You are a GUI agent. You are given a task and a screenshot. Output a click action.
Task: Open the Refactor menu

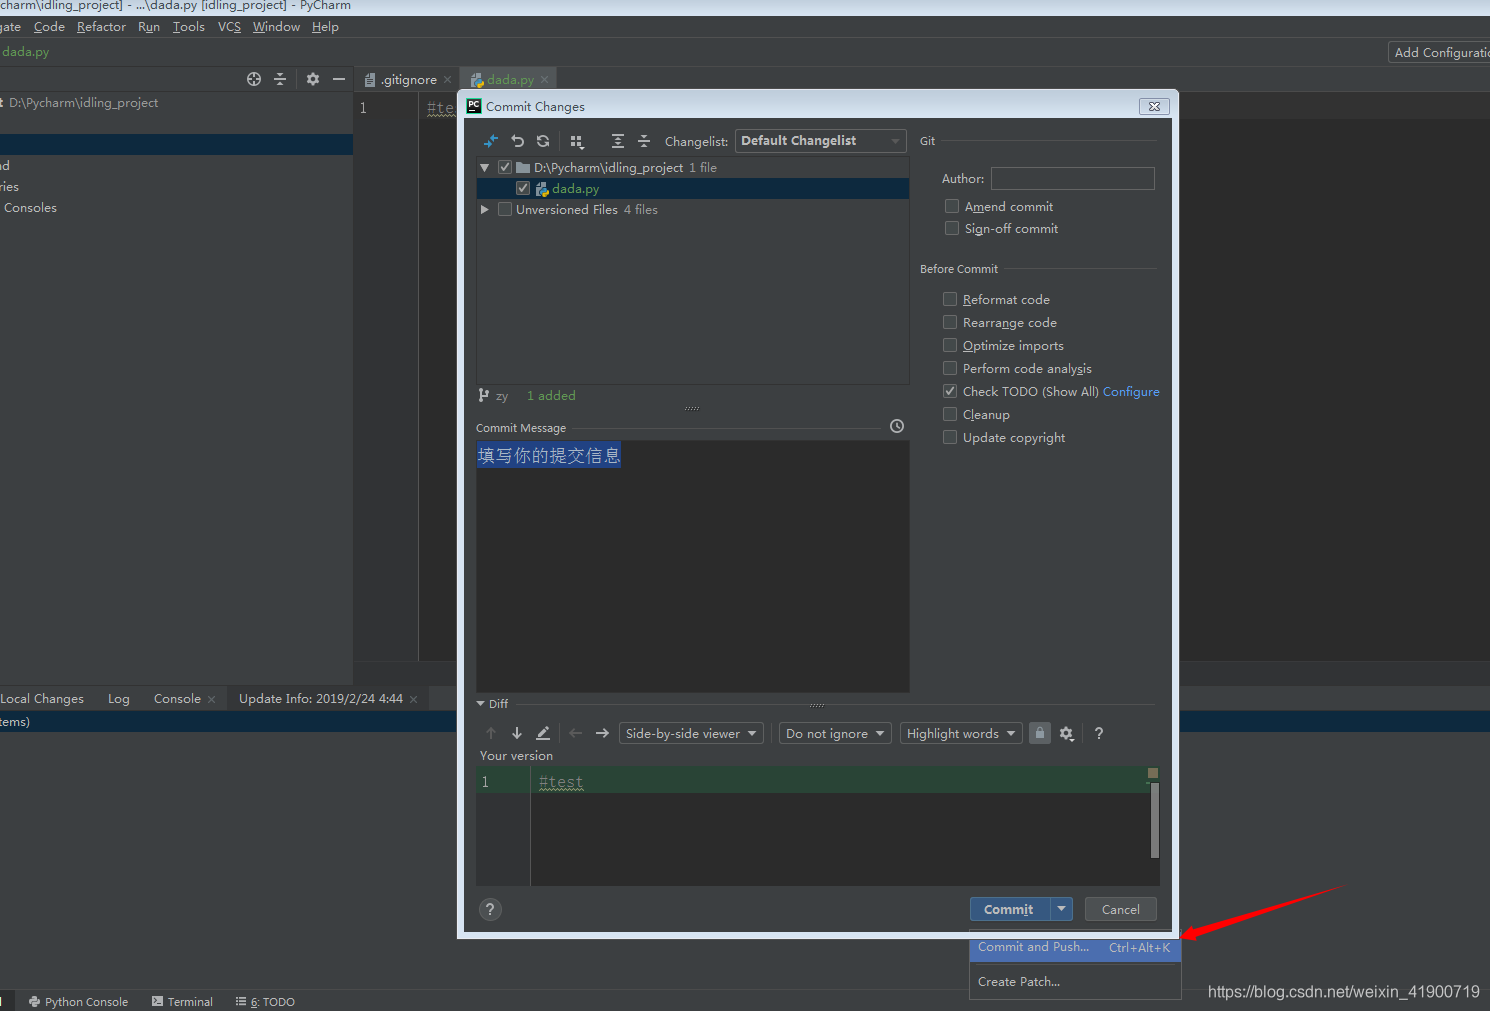pyautogui.click(x=101, y=27)
